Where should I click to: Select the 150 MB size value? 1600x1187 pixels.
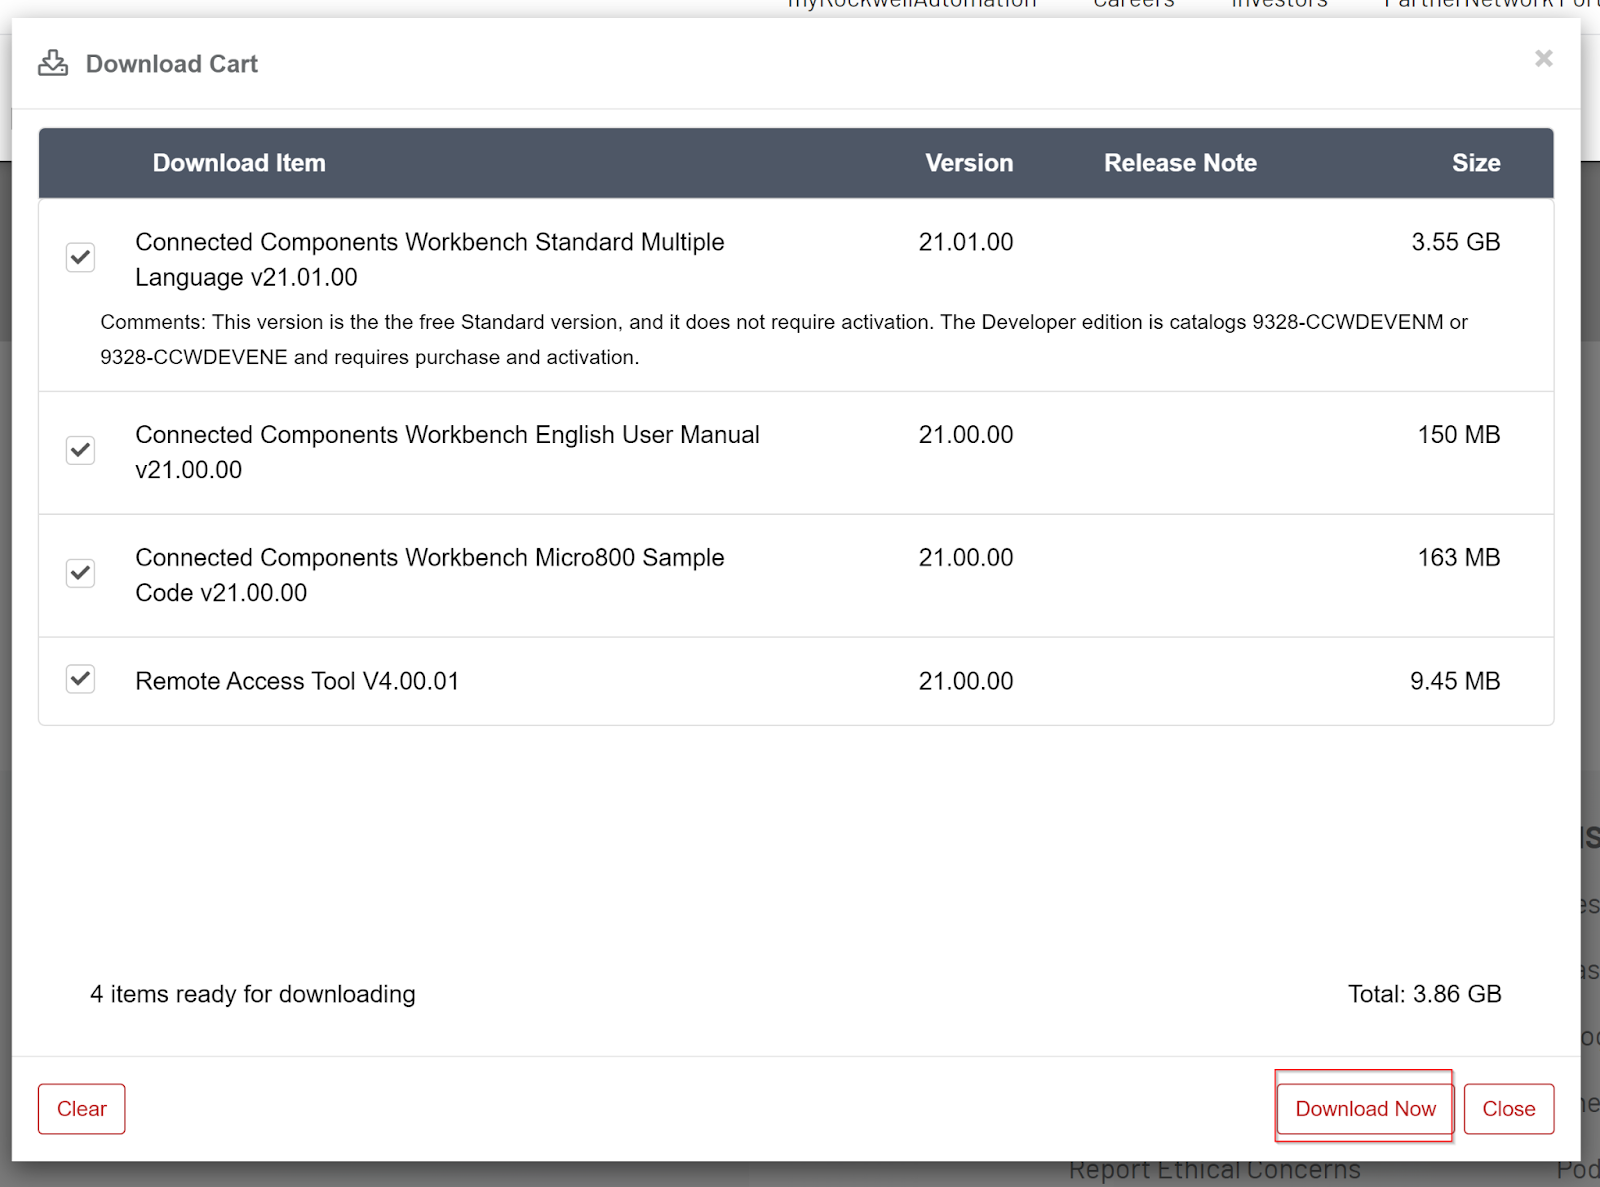click(1459, 435)
